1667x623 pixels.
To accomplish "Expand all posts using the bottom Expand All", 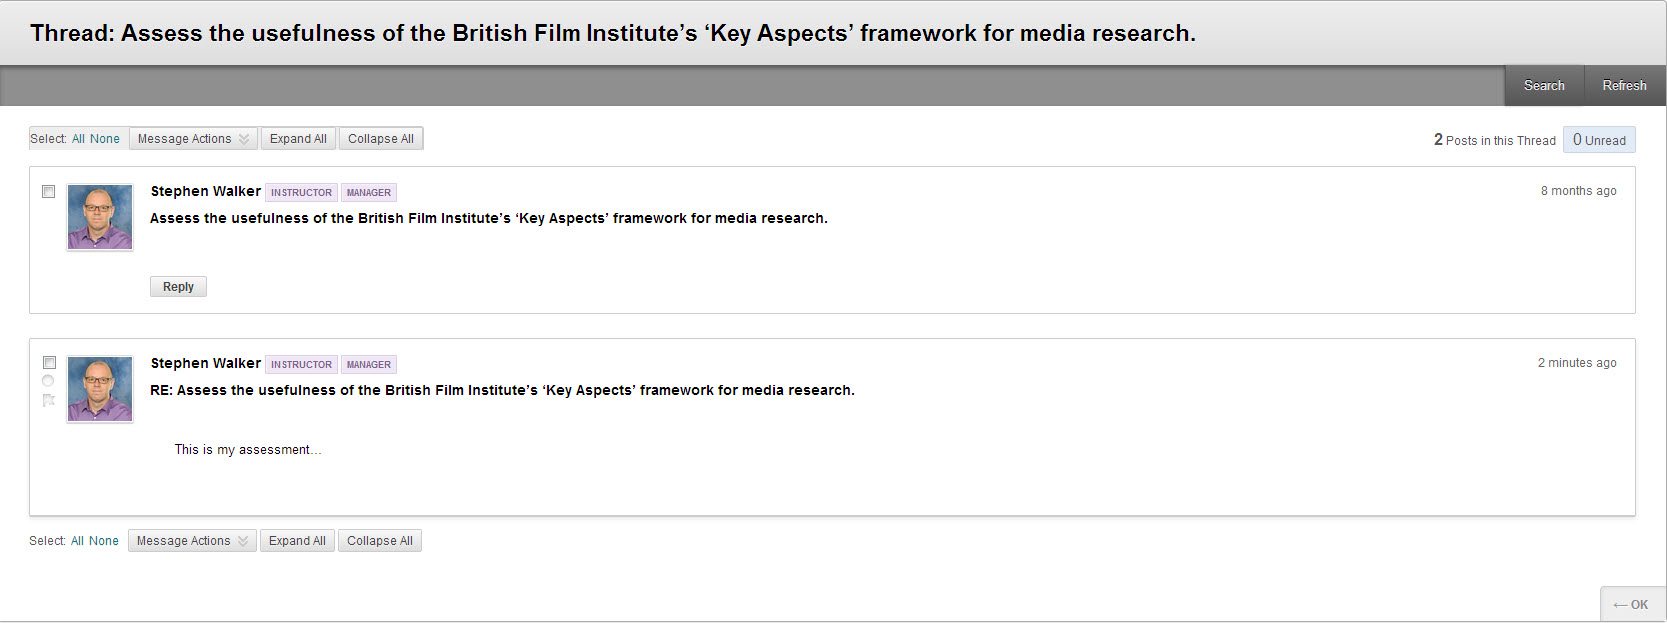I will coord(297,541).
